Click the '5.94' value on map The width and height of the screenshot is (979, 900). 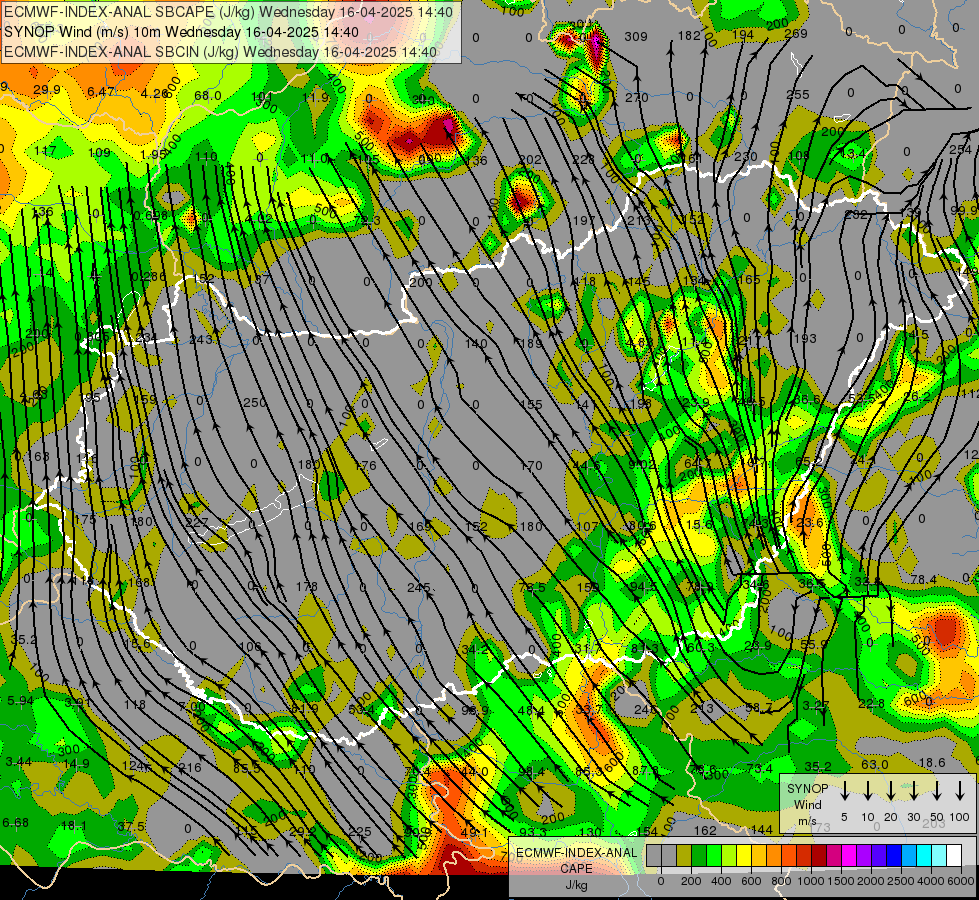[x=21, y=701]
